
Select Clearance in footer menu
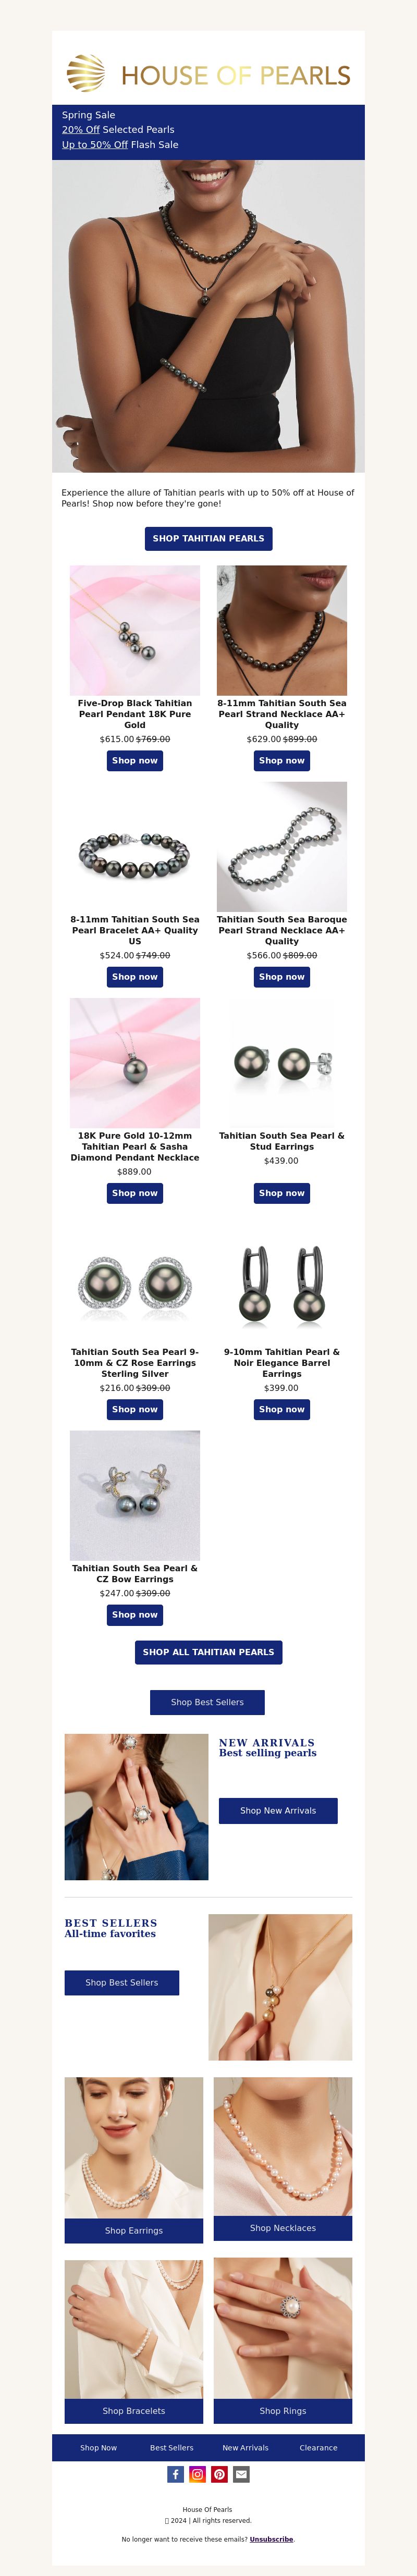point(318,2448)
